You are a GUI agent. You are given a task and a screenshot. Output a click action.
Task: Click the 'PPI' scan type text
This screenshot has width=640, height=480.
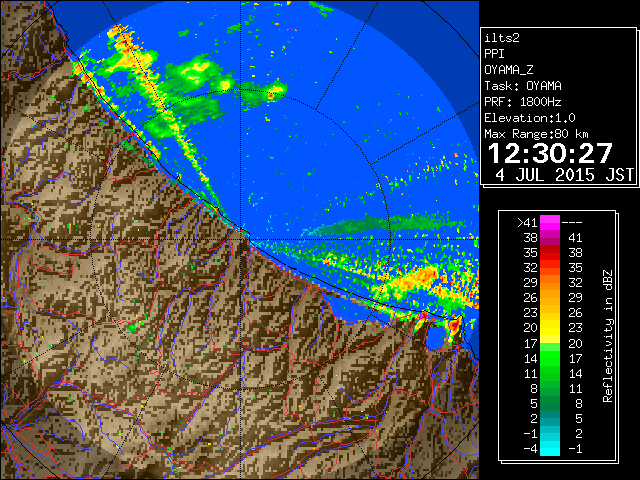click(494, 54)
